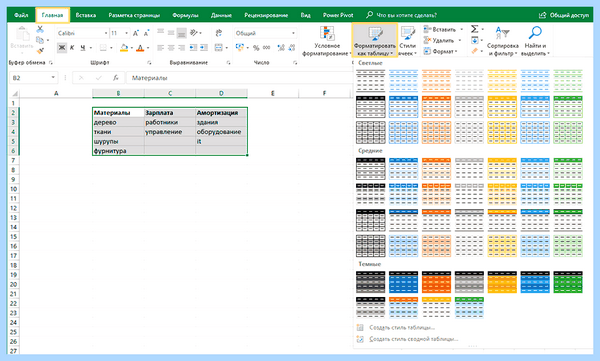Select the Format Painter brush icon
Image resolution: width=600 pixels, height=361 pixels.
[x=40, y=50]
